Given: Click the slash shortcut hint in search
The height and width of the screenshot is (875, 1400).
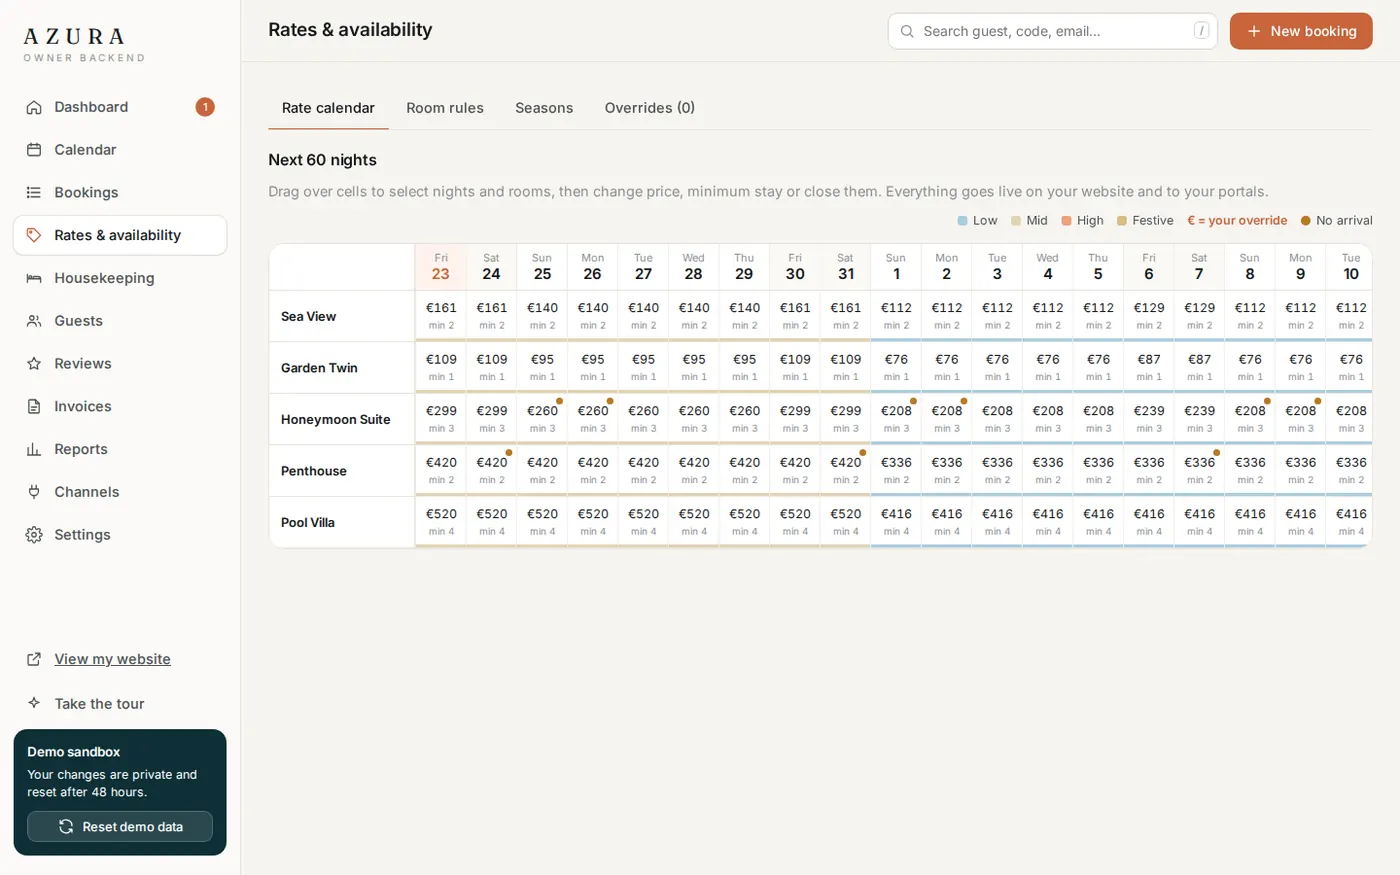Looking at the screenshot, I should pyautogui.click(x=1202, y=31).
